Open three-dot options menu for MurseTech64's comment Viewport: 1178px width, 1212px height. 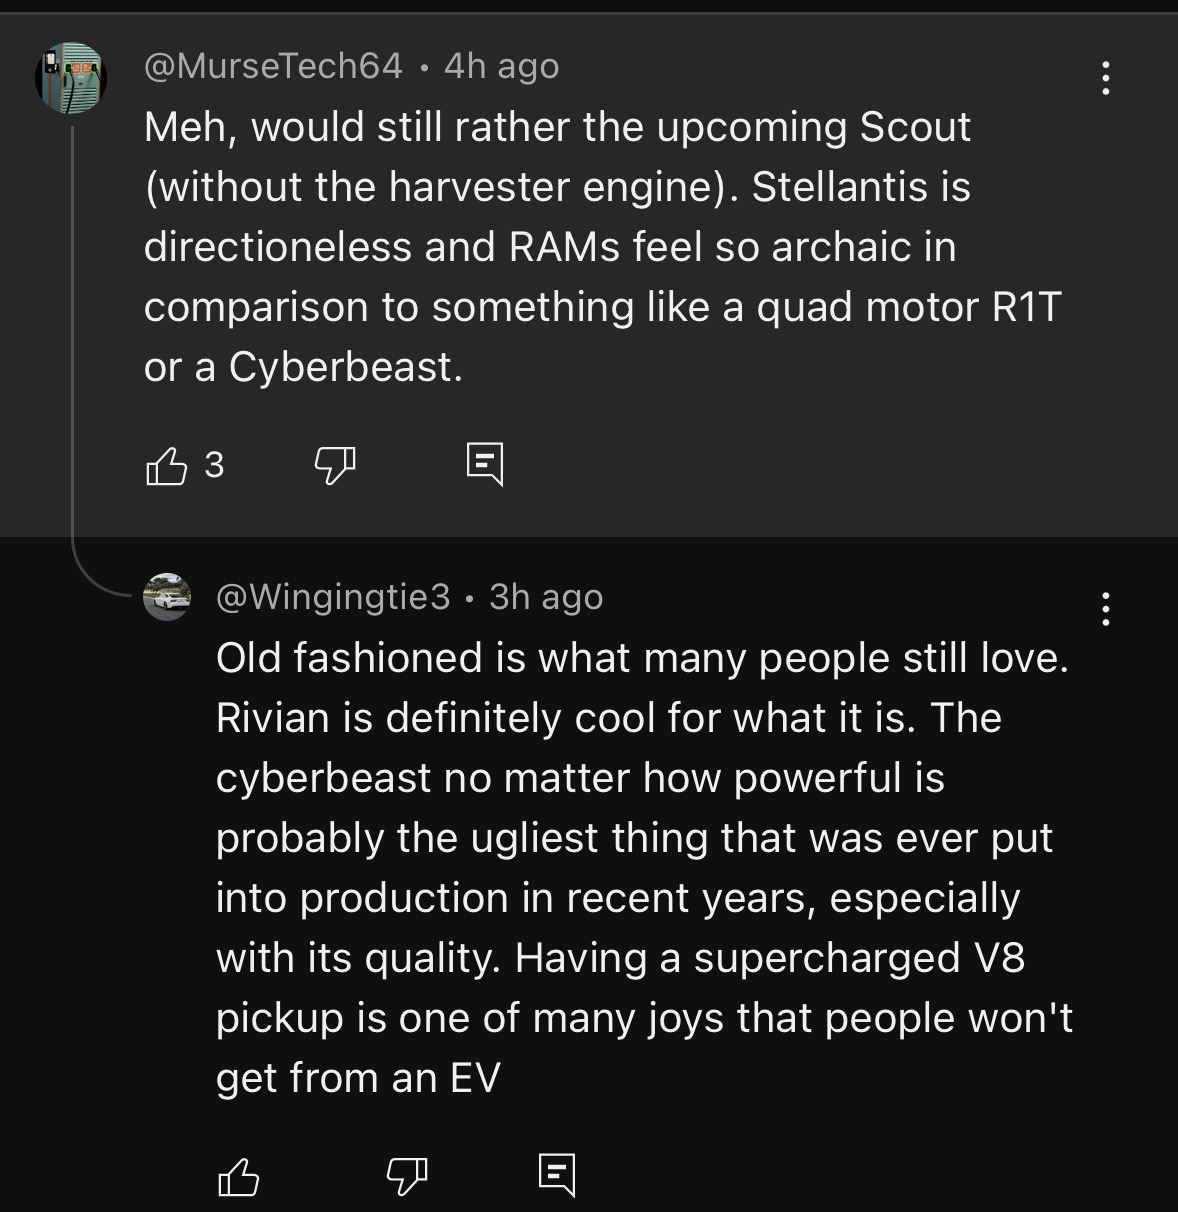coord(1105,78)
